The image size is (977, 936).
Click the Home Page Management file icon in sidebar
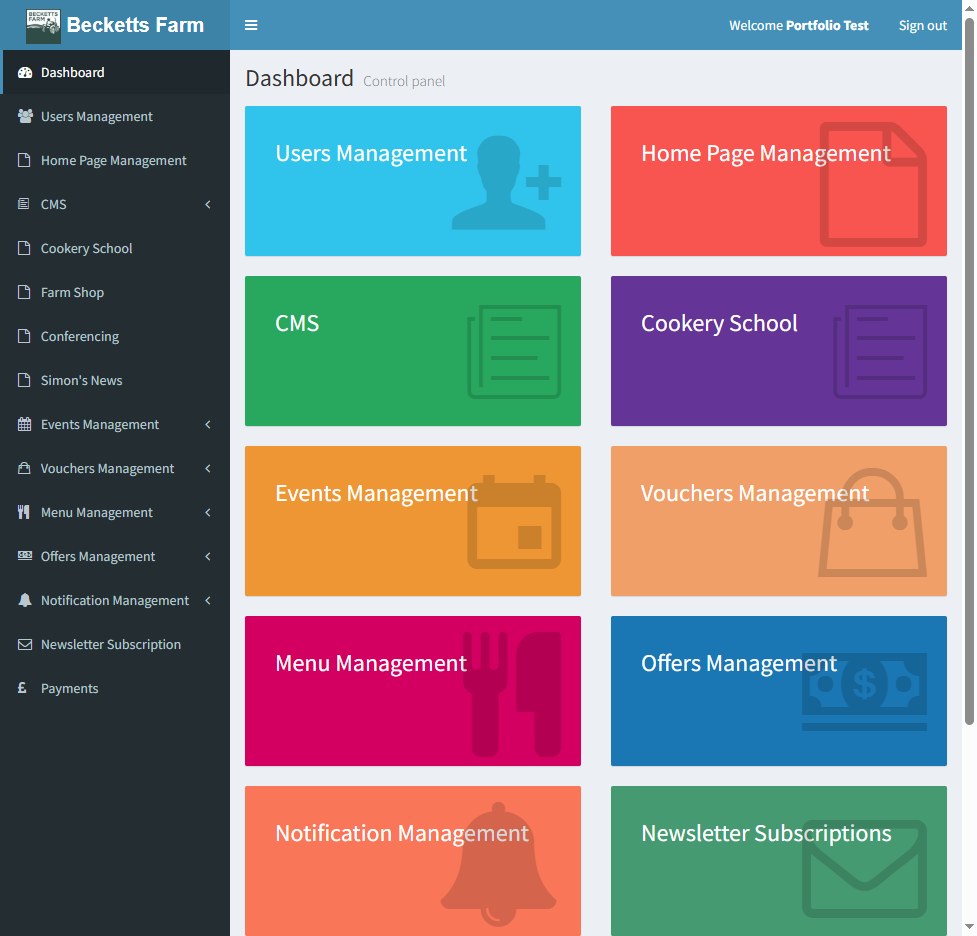(24, 160)
